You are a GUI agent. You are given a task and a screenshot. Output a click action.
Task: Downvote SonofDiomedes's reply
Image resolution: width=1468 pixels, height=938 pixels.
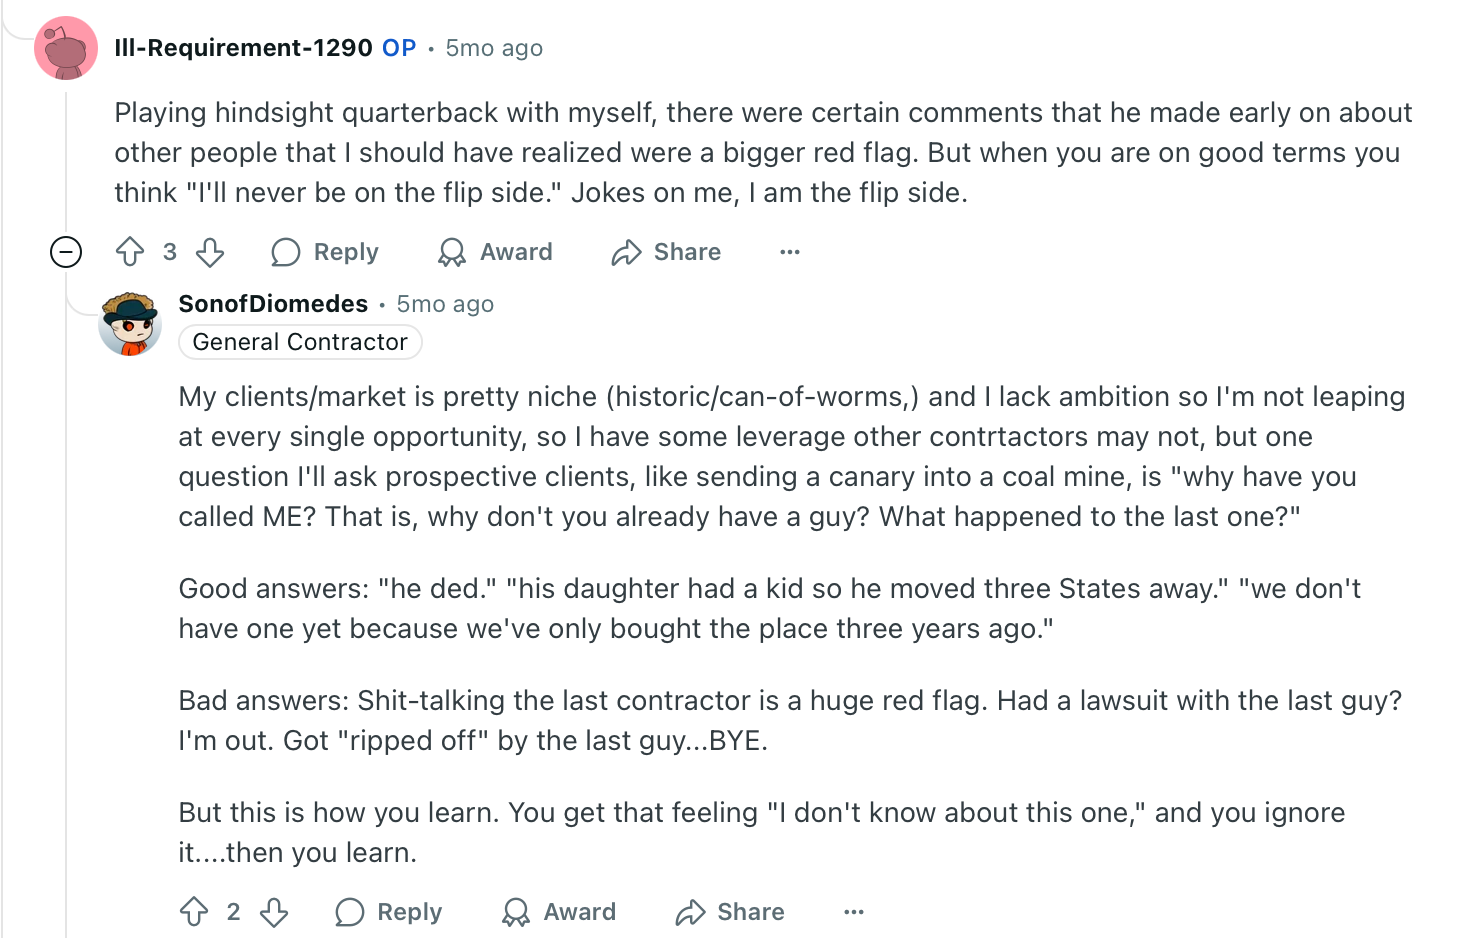(274, 912)
